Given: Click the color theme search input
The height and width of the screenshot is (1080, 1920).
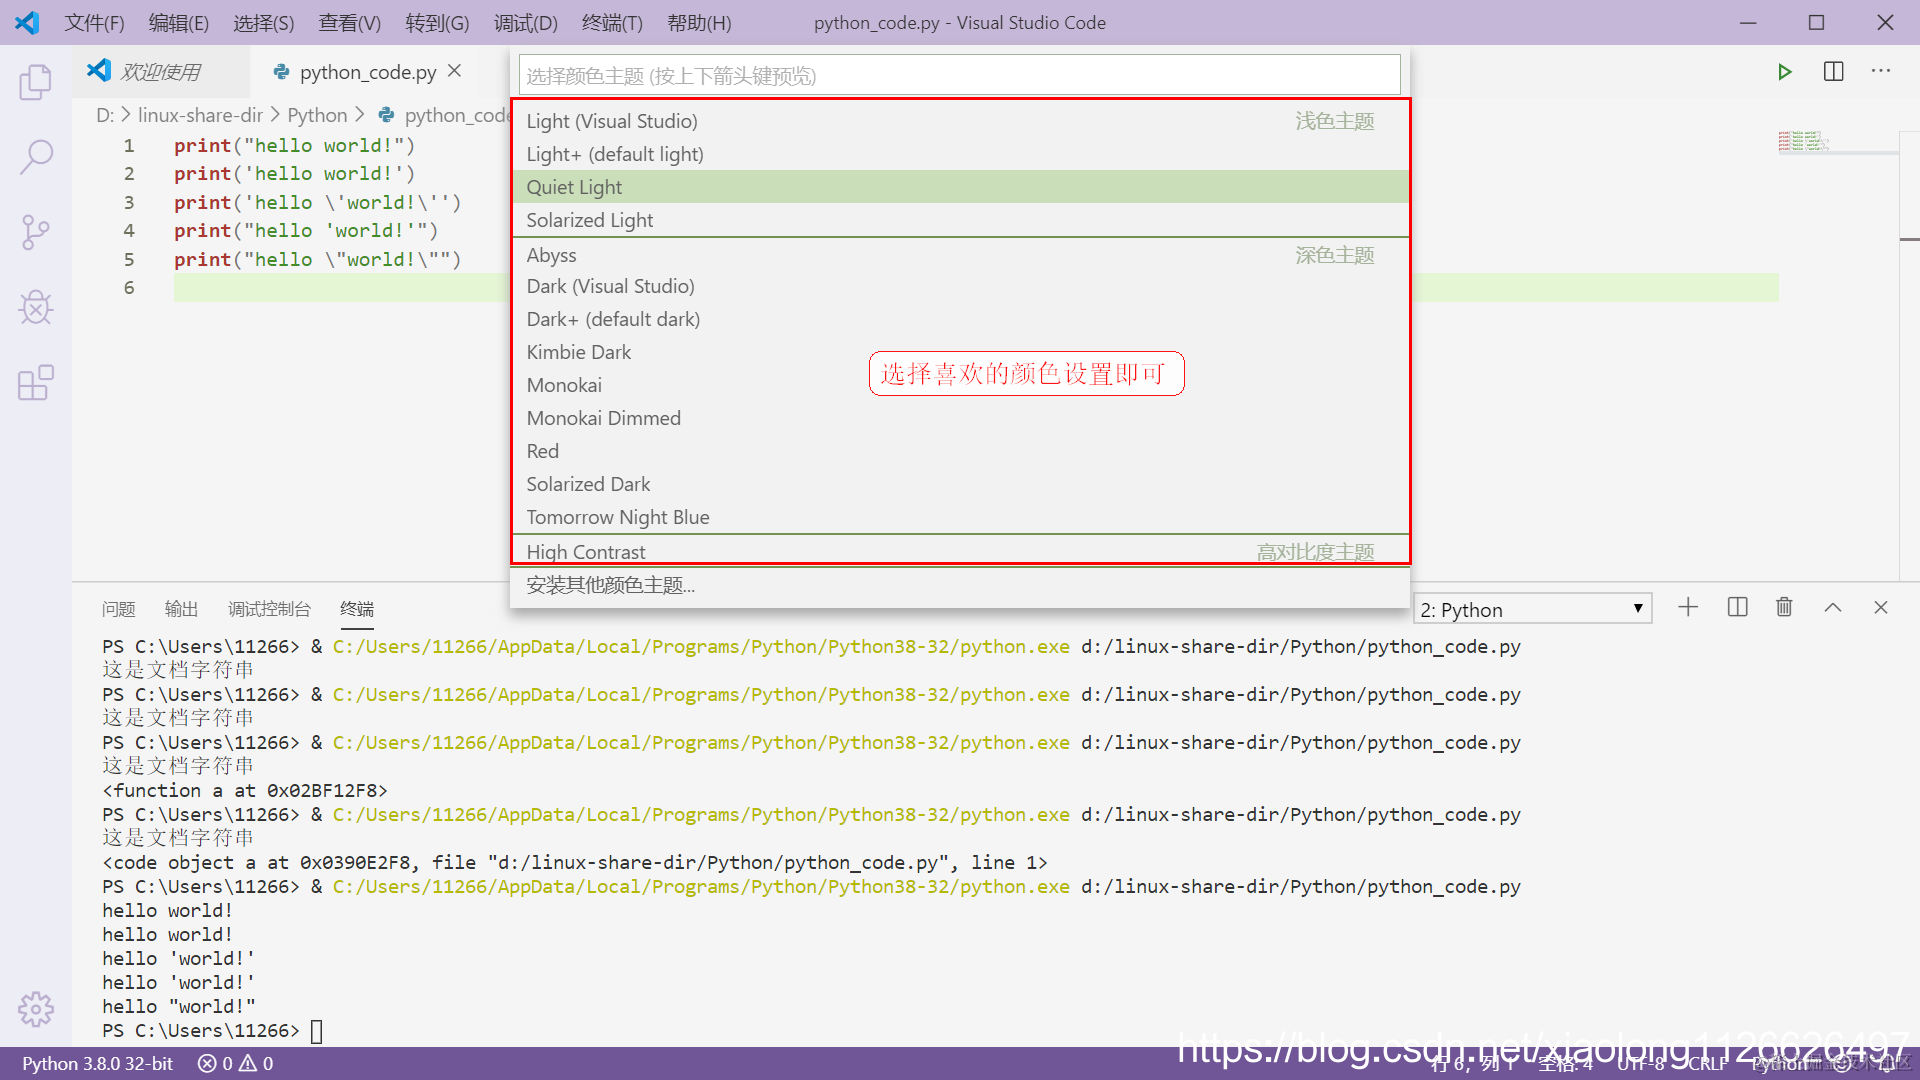Looking at the screenshot, I should [x=959, y=75].
